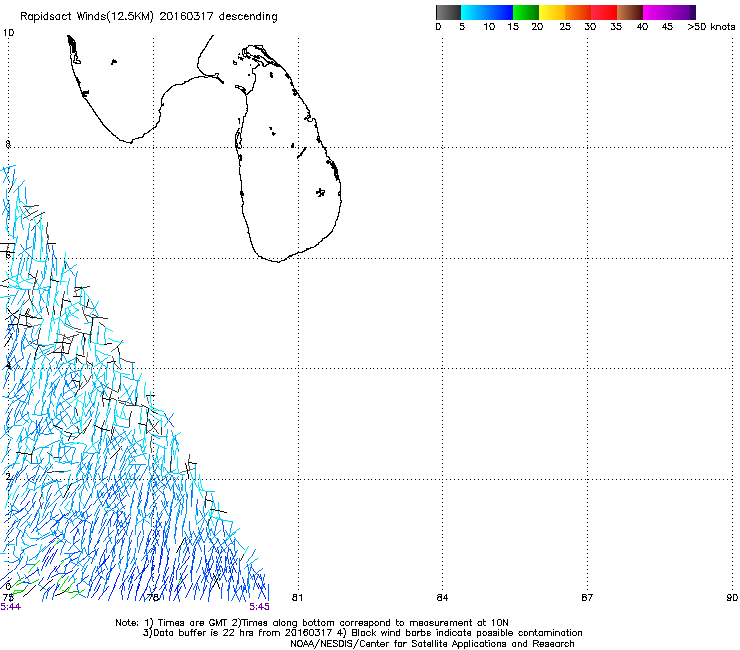Click the yellow 20-25 knots color band

point(552,12)
